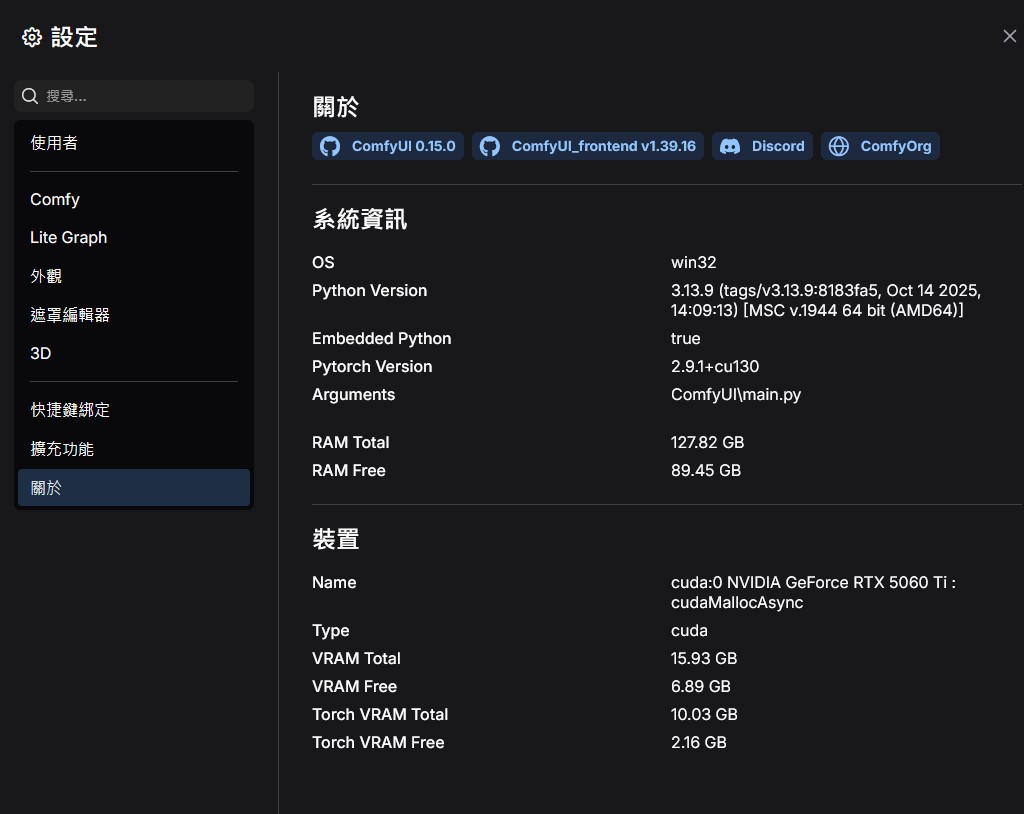
Task: Focus the 搜尋 settings search field
Action: (x=145, y=96)
